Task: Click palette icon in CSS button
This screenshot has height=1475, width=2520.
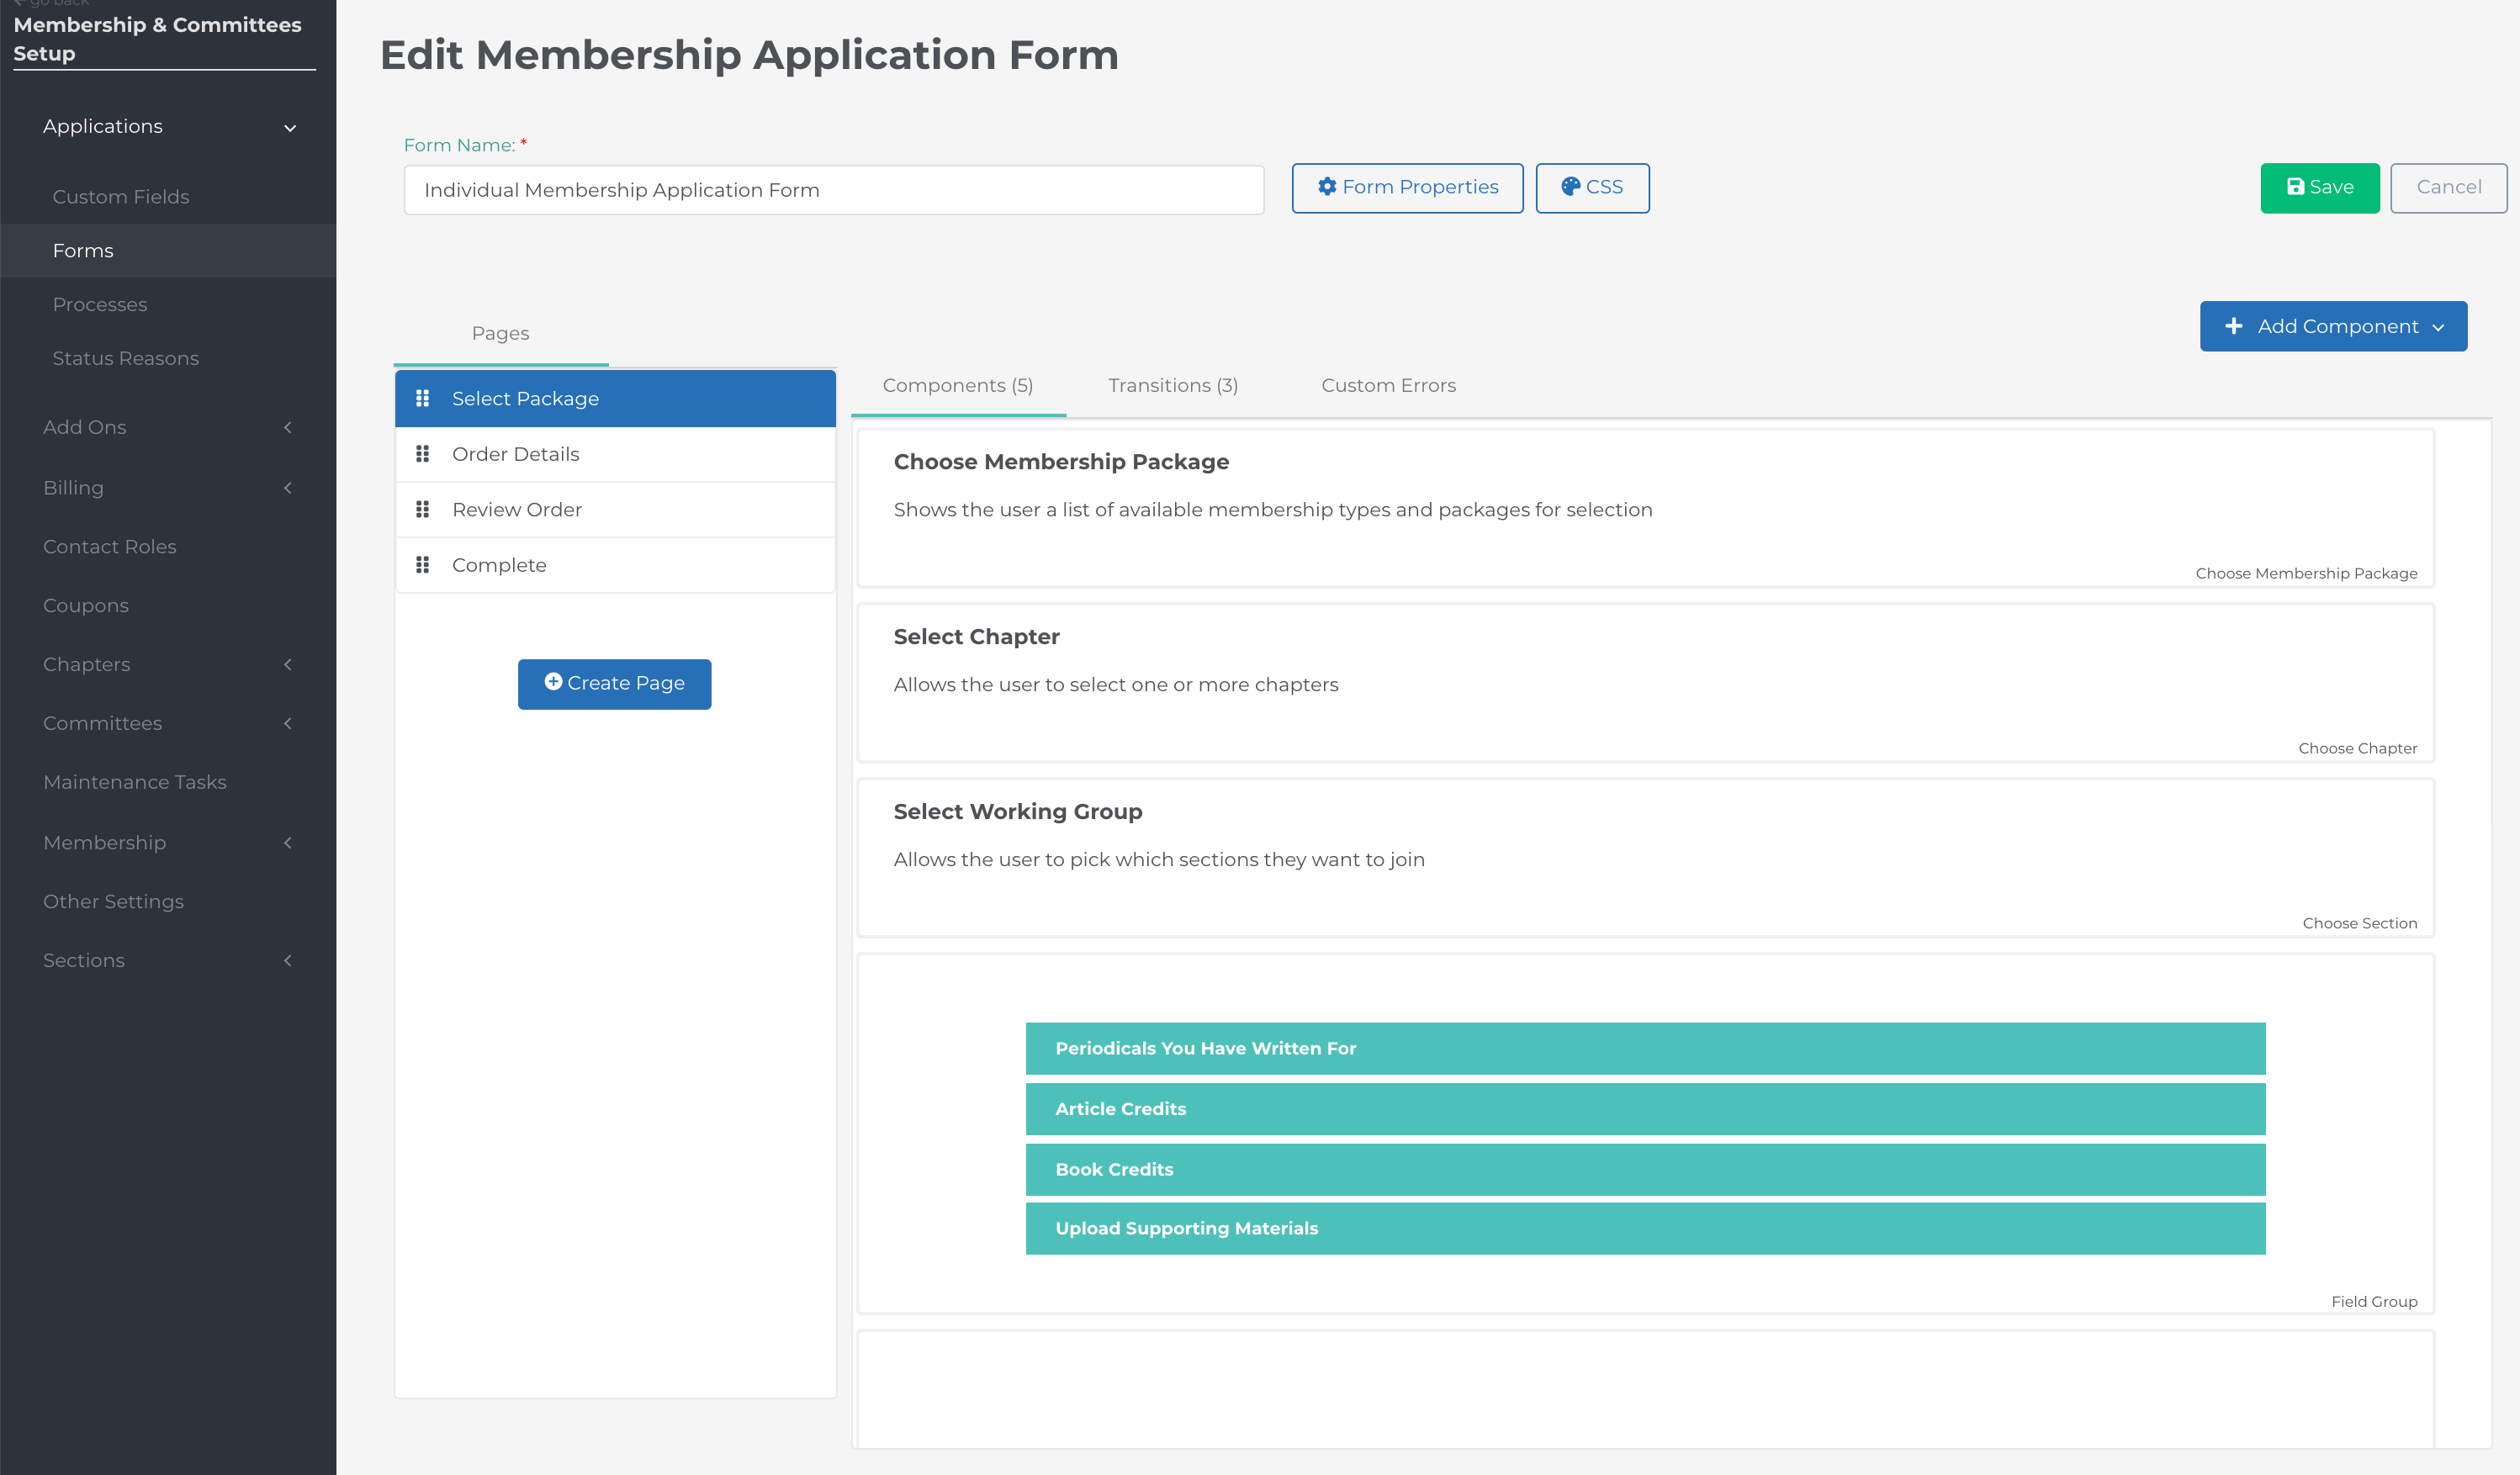Action: (x=1570, y=187)
